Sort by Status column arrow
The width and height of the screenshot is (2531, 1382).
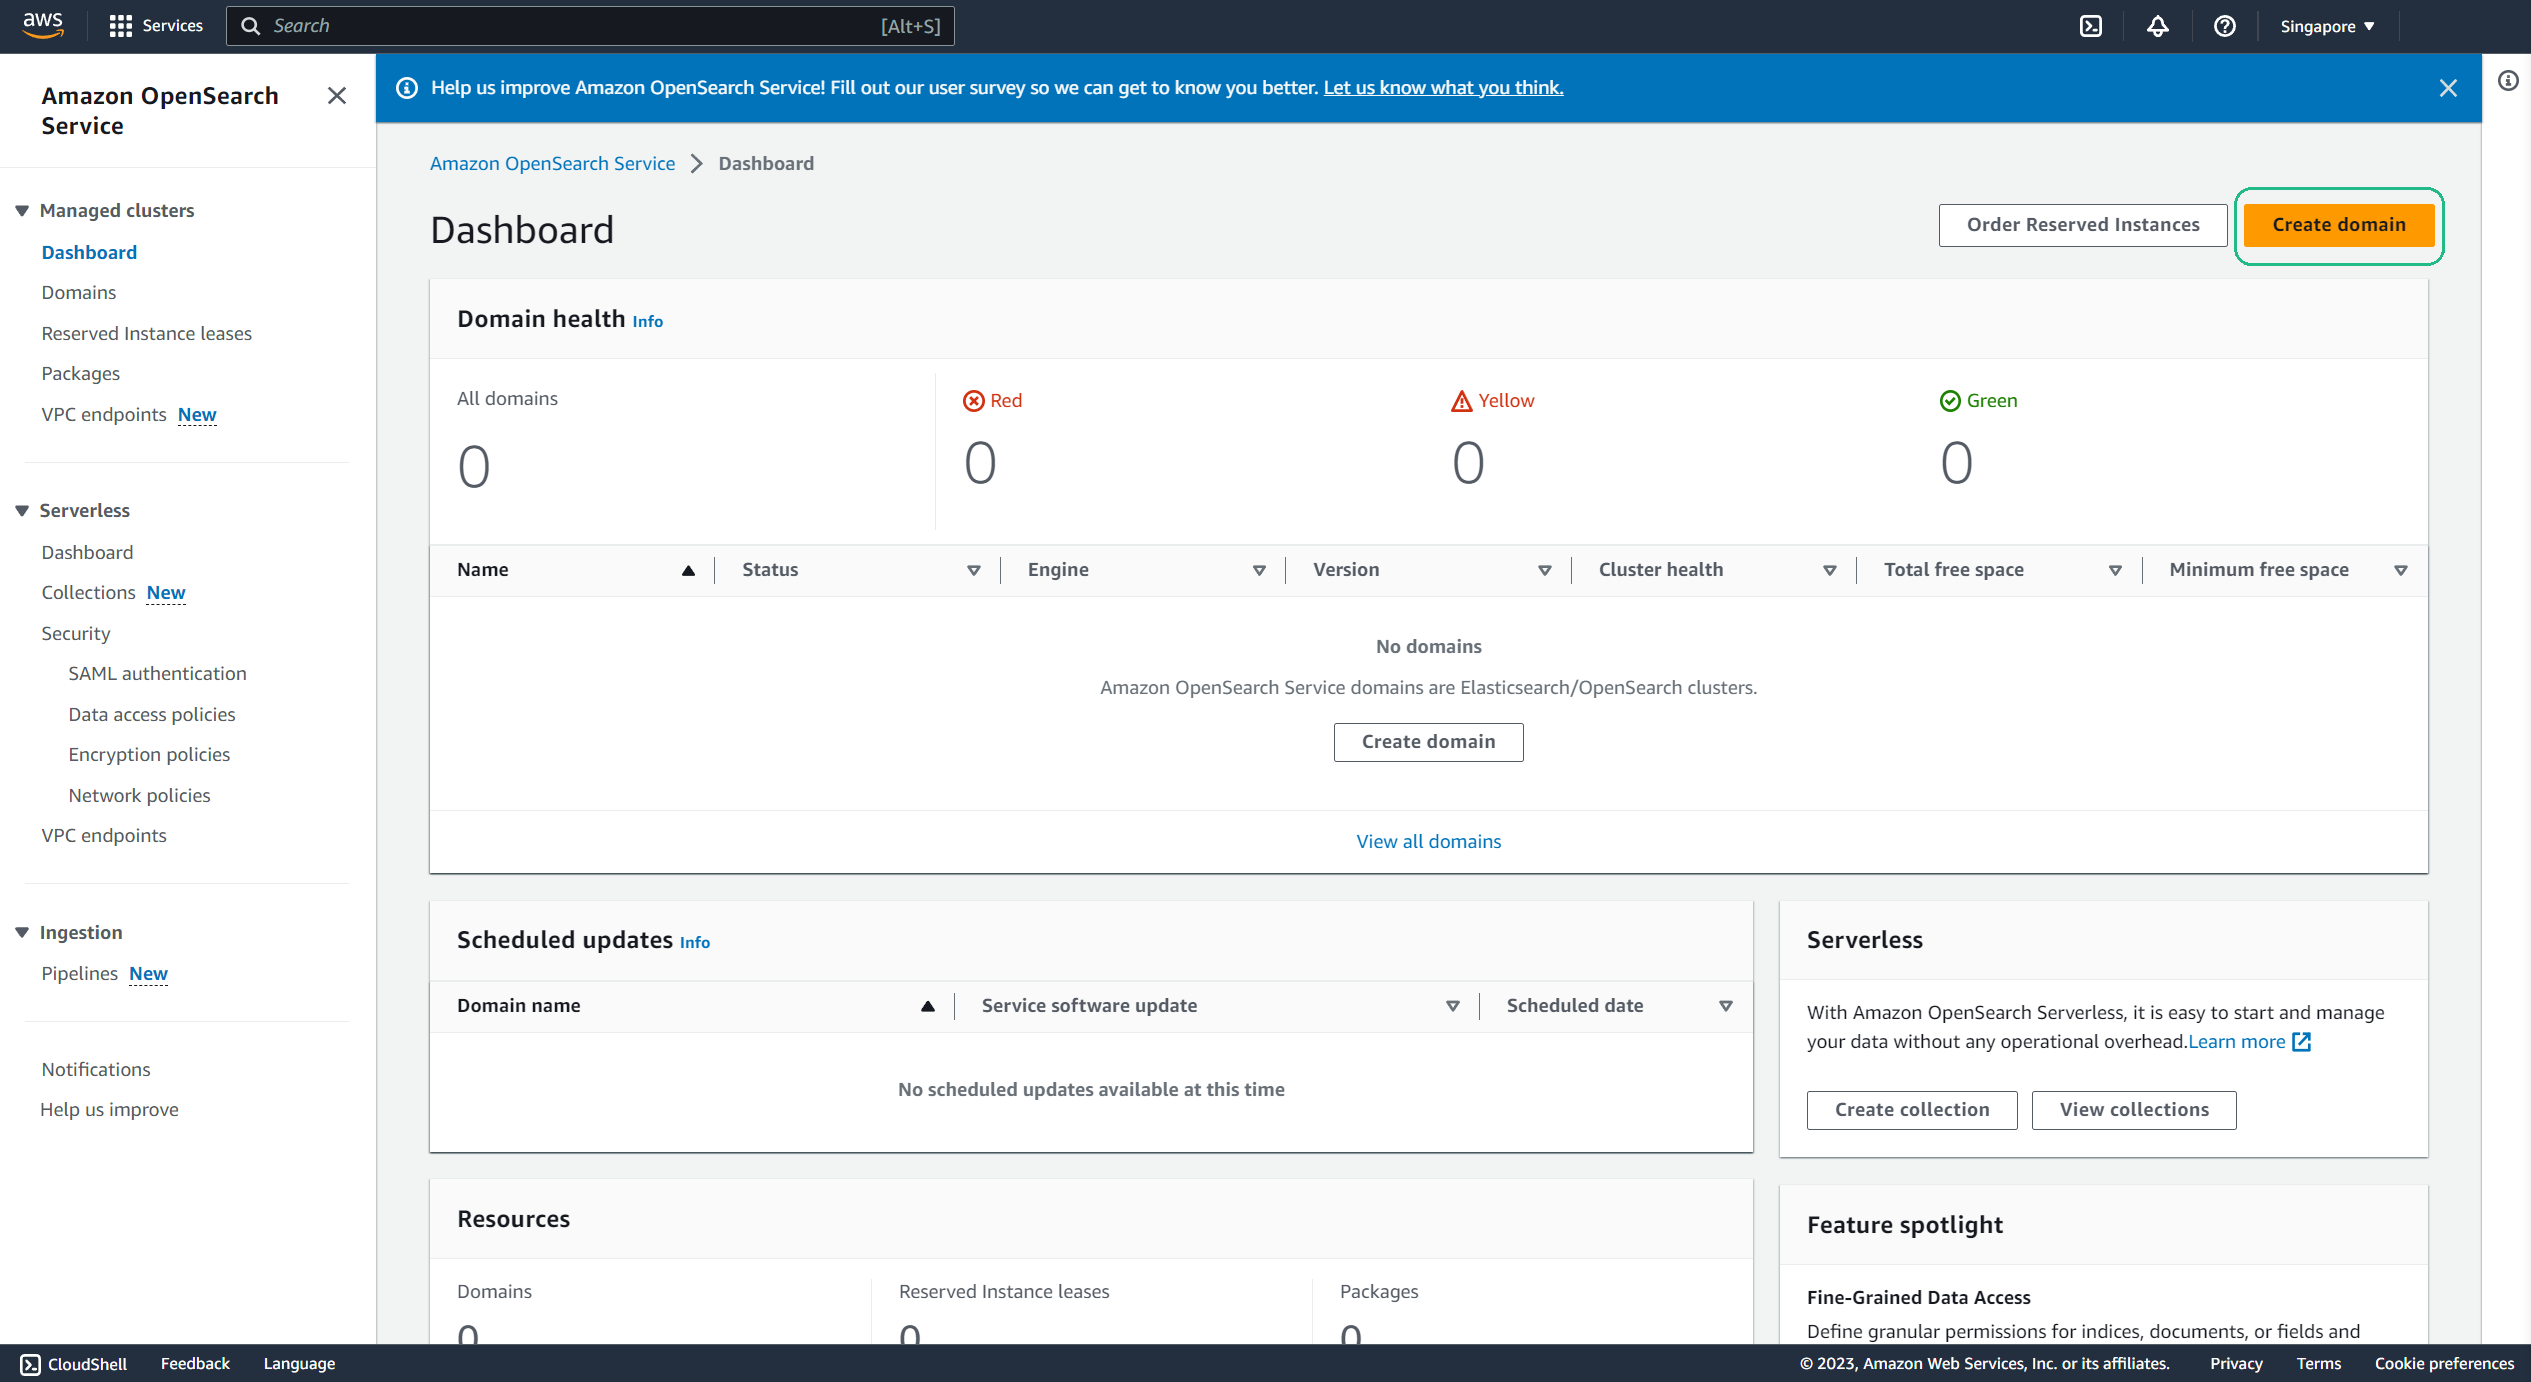974,571
